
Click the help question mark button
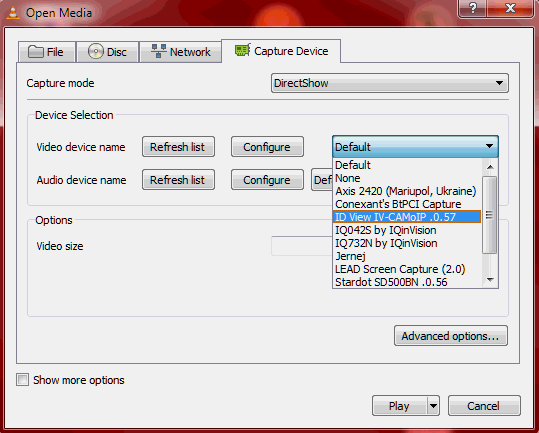coord(473,8)
